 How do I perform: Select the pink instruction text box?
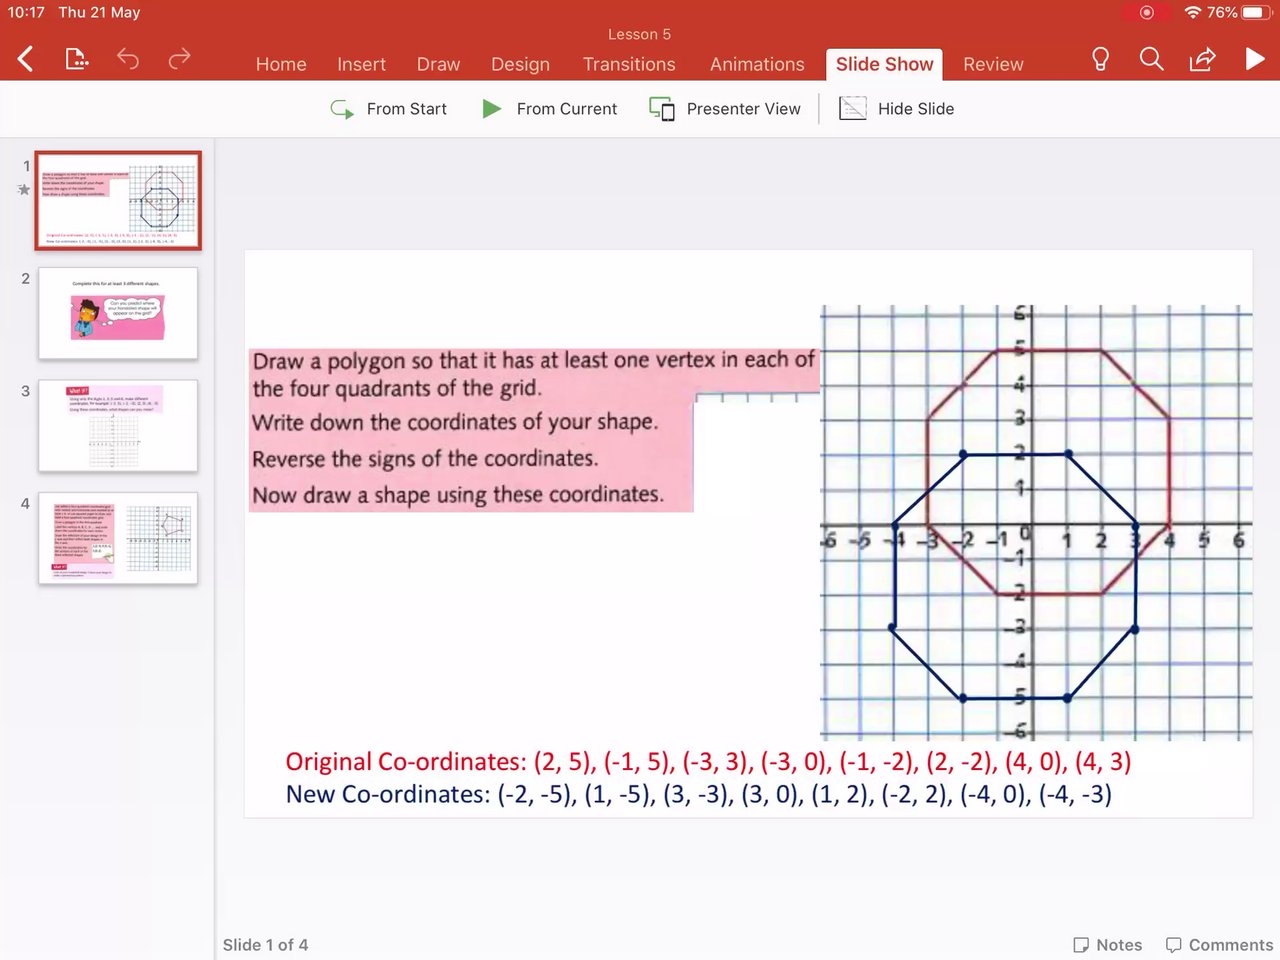(534, 430)
